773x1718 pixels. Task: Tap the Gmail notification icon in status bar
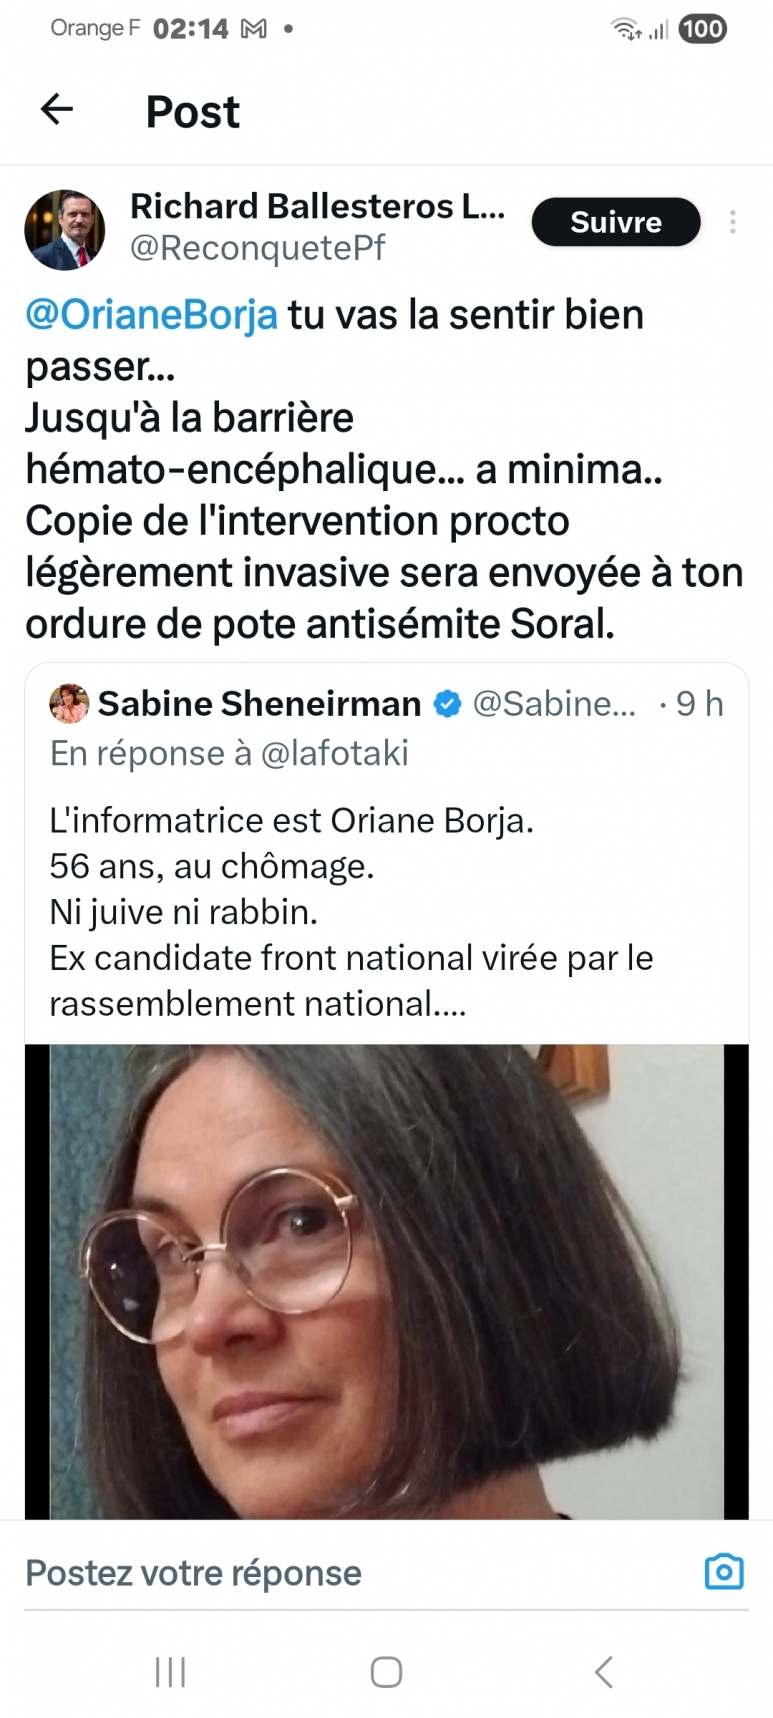tap(254, 29)
